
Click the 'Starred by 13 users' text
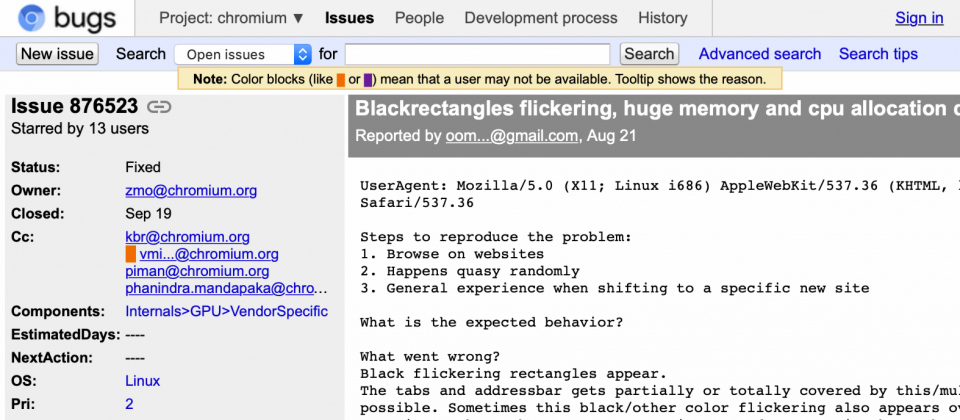80,129
